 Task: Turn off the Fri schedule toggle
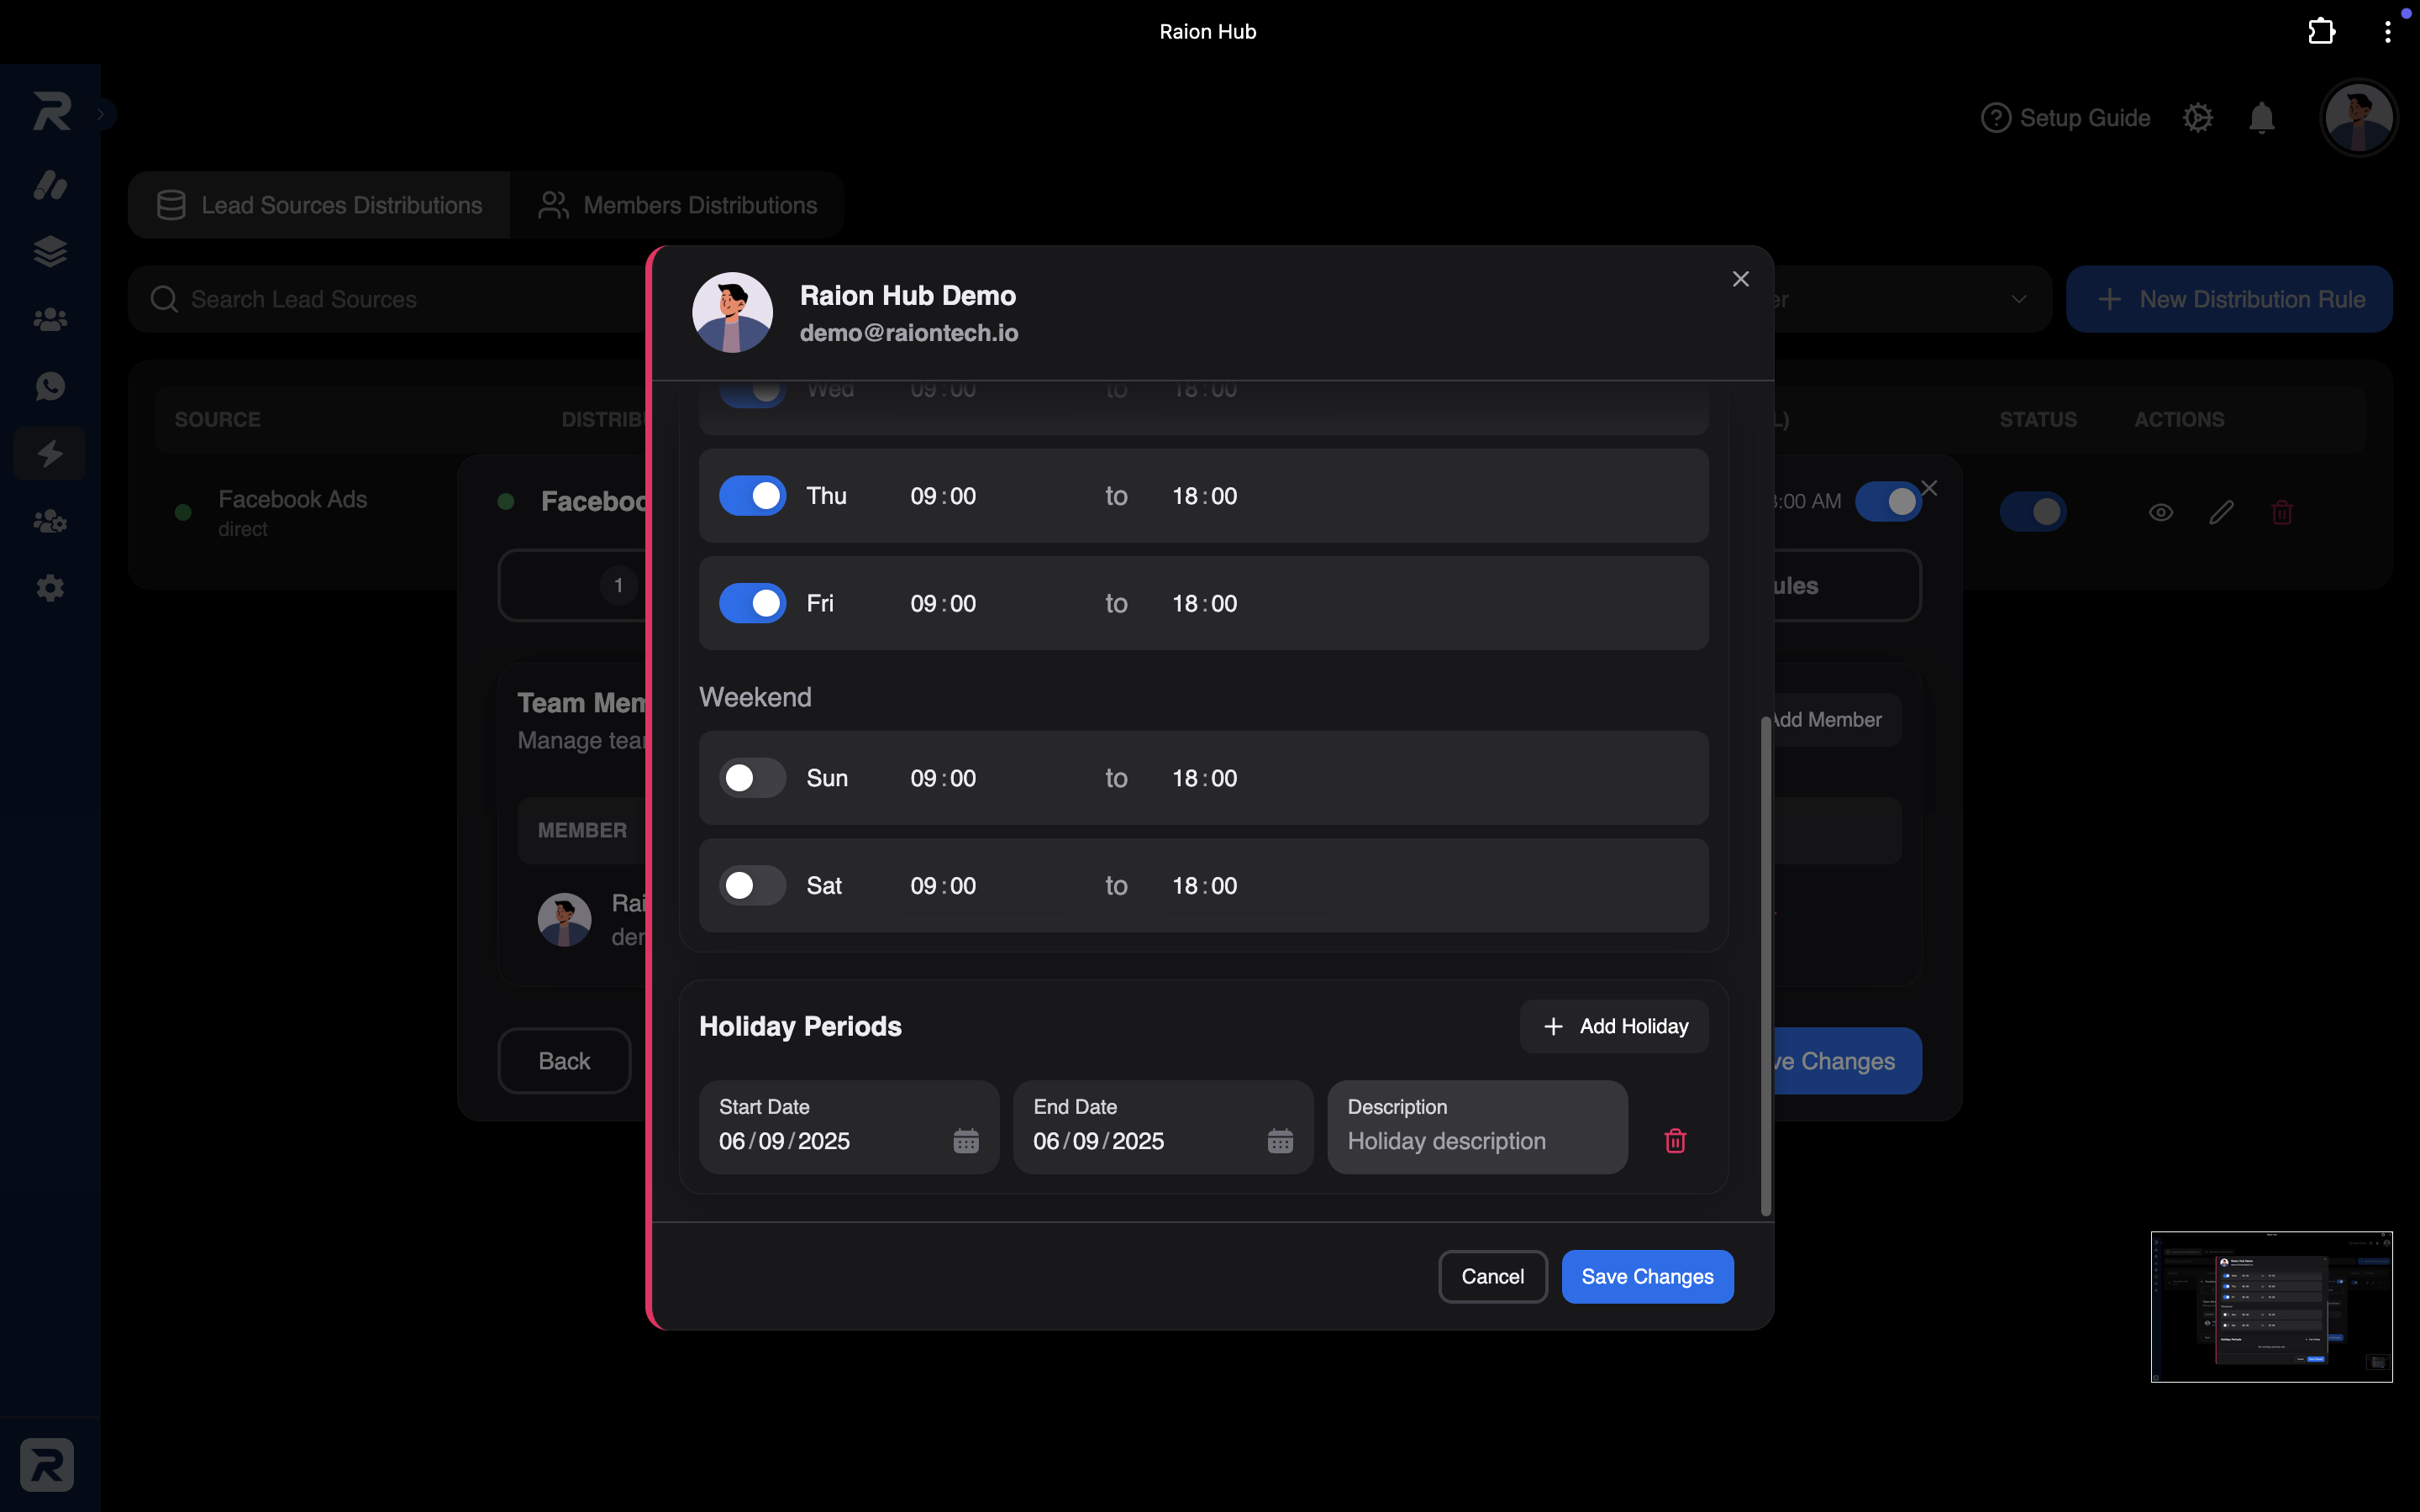[x=752, y=603]
